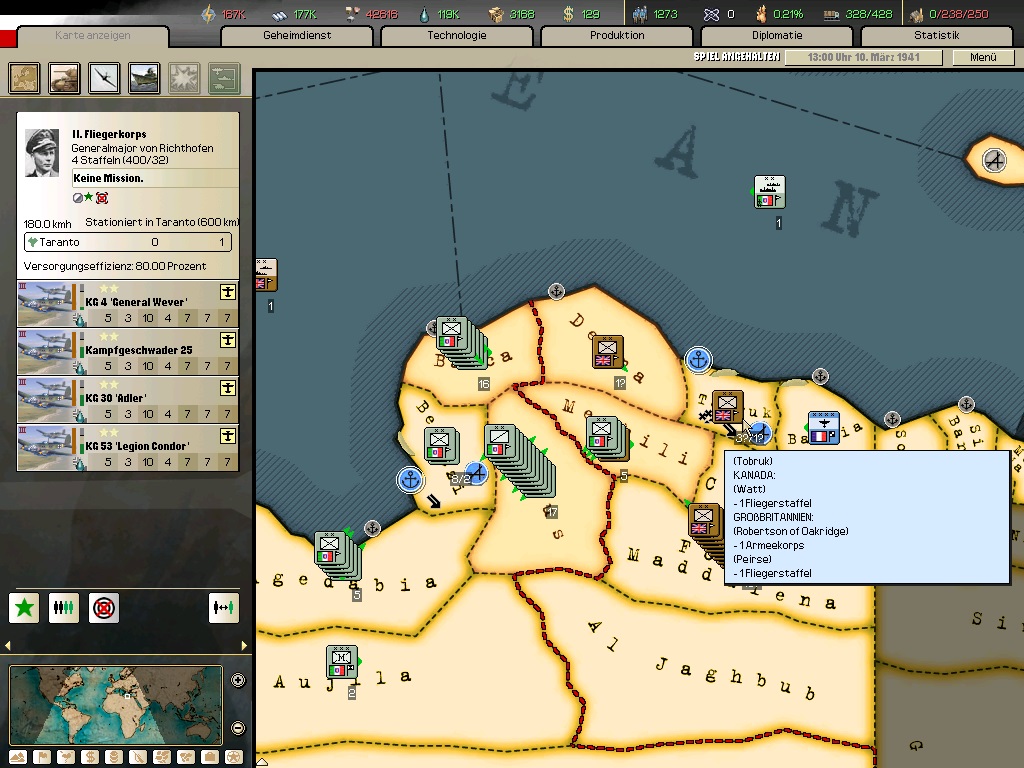This screenshot has height=768, width=1024.
Task: Click the Menü button
Action: (983, 58)
